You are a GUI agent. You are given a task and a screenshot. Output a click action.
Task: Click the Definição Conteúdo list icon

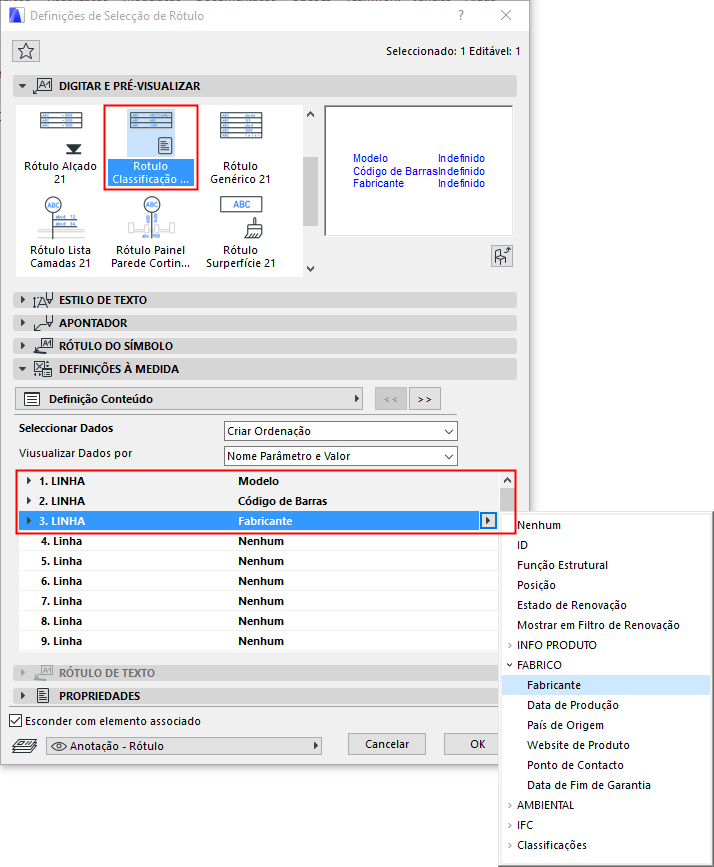click(x=32, y=399)
